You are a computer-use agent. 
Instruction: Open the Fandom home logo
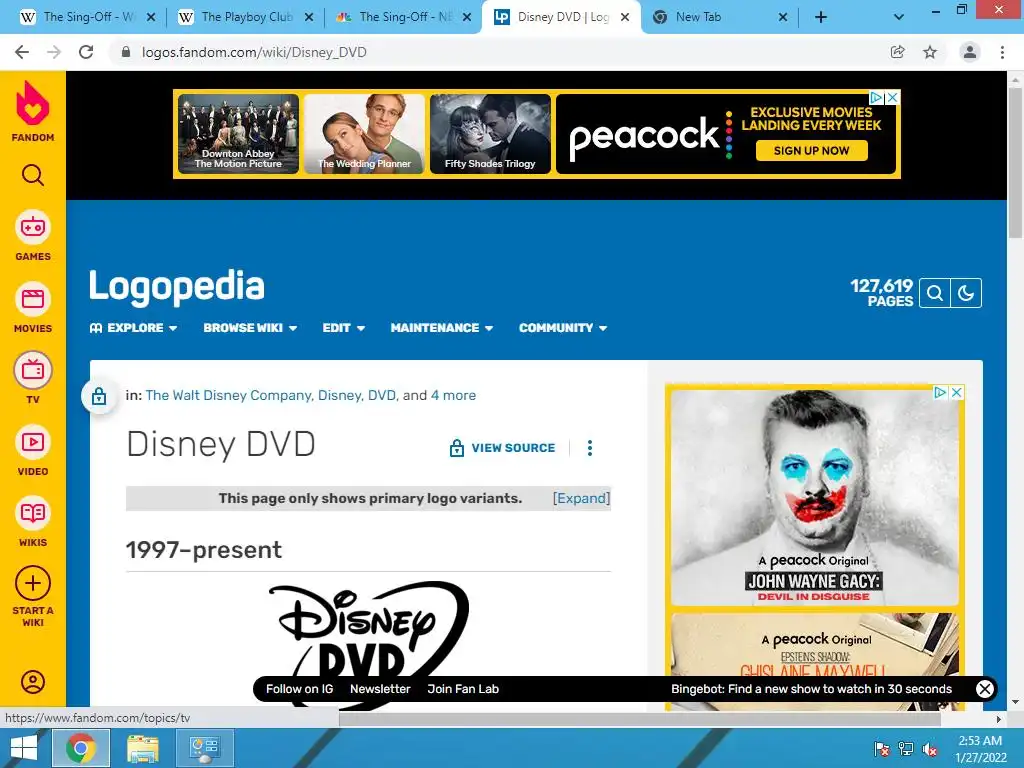click(x=33, y=111)
